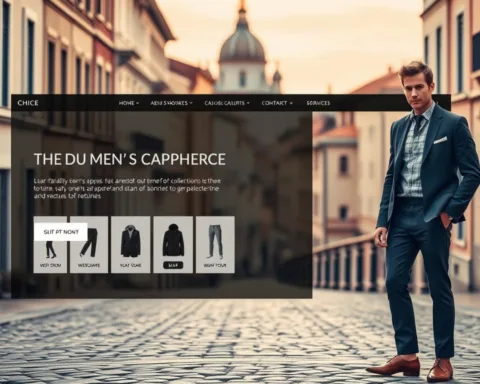The image size is (480, 384).
Task: Select the first product card with dark trousers
Action: 50,244
